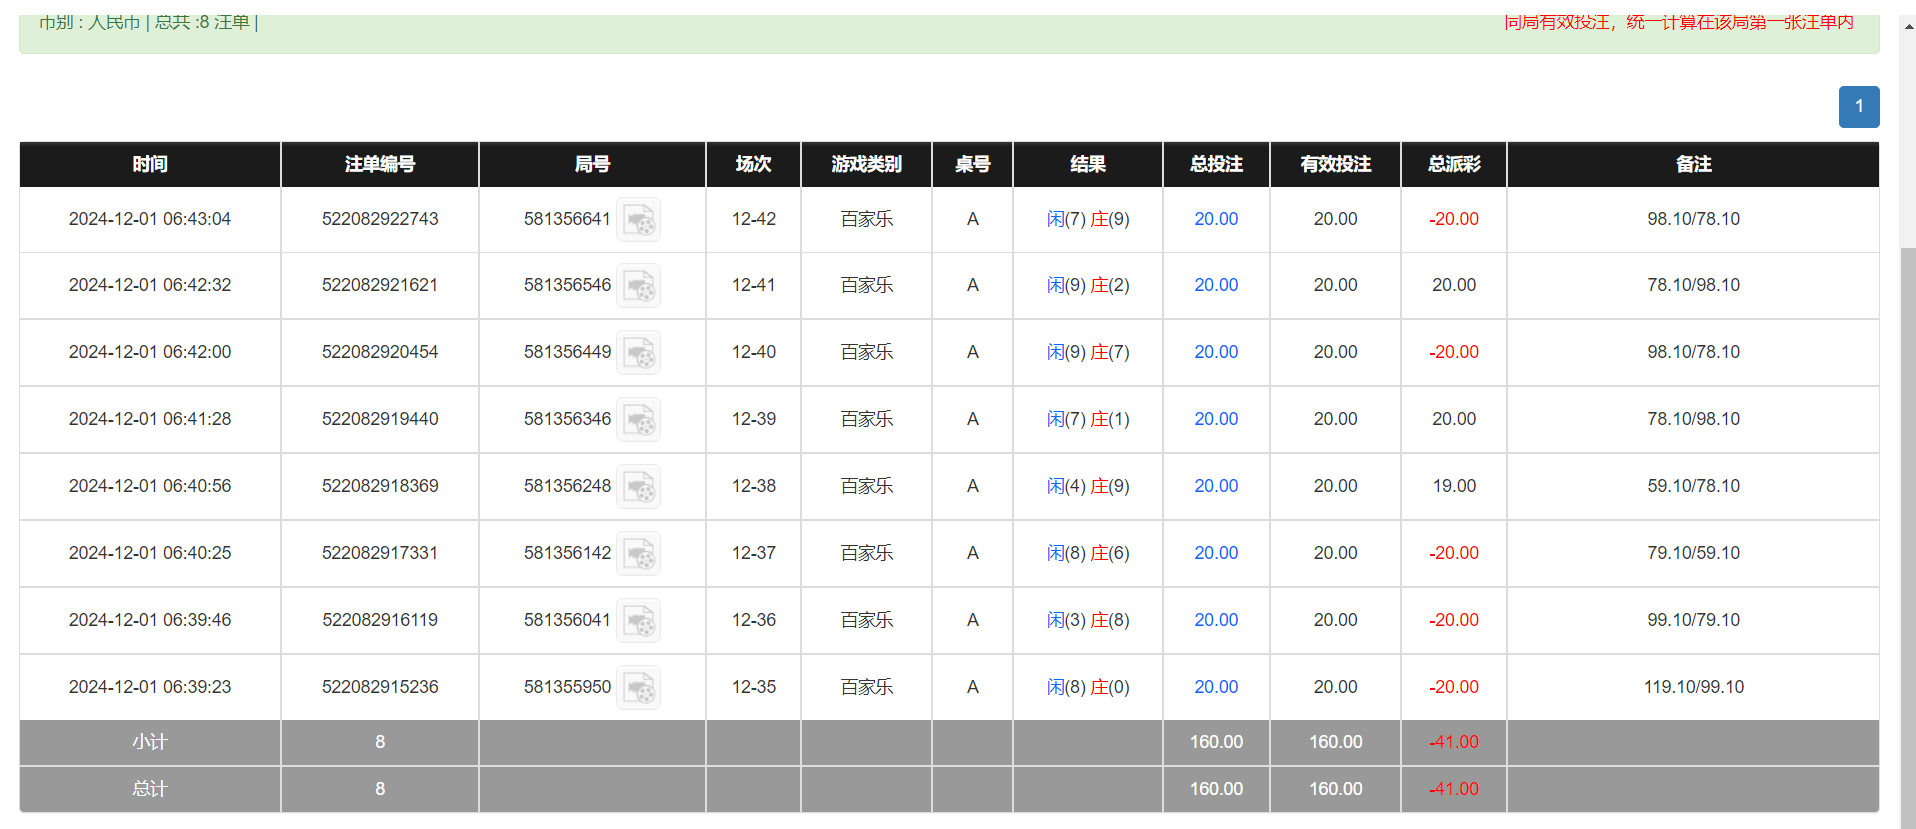Go to page 1 of results

coord(1858,107)
